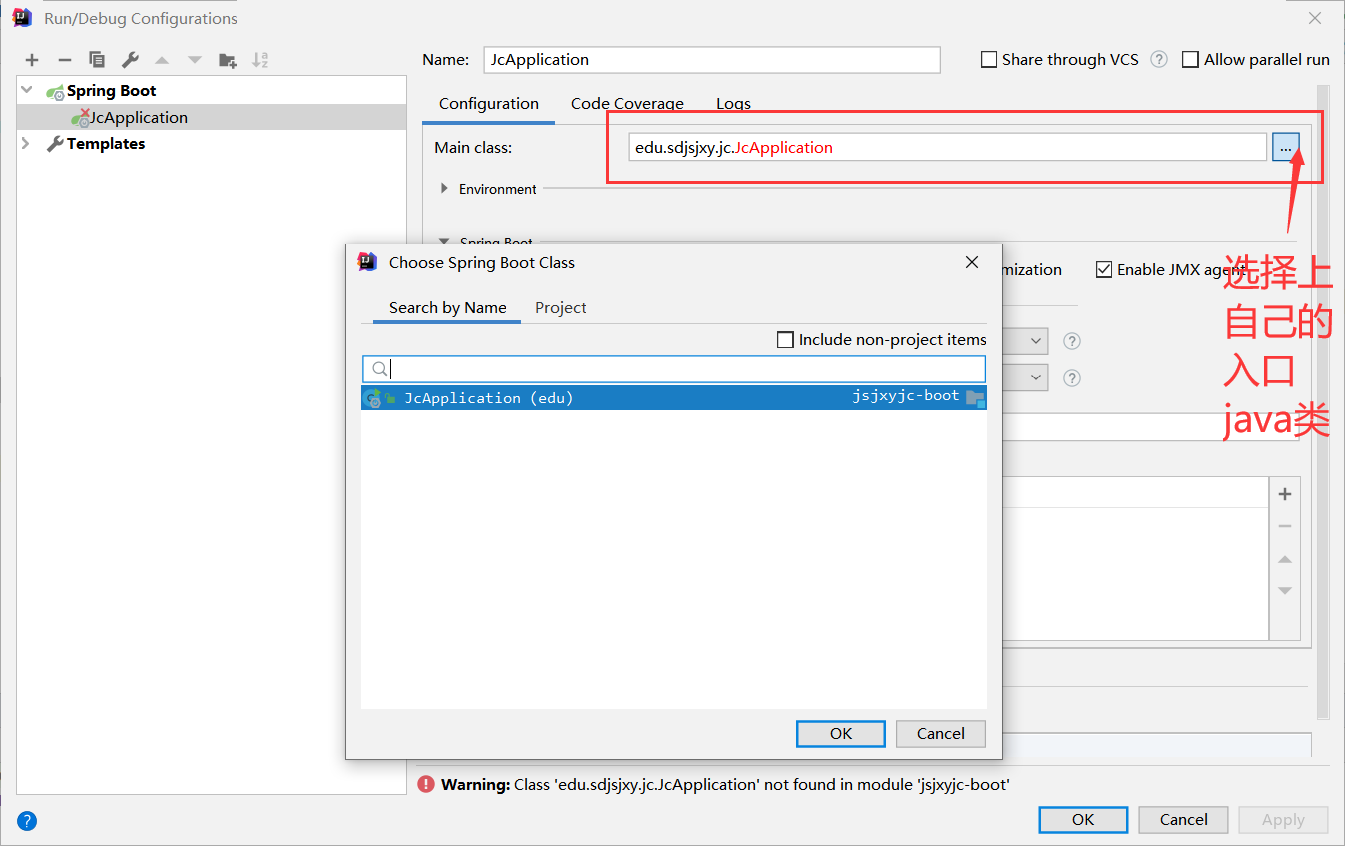1345x846 pixels.
Task: Switch to the Code Coverage tab
Action: [x=627, y=104]
